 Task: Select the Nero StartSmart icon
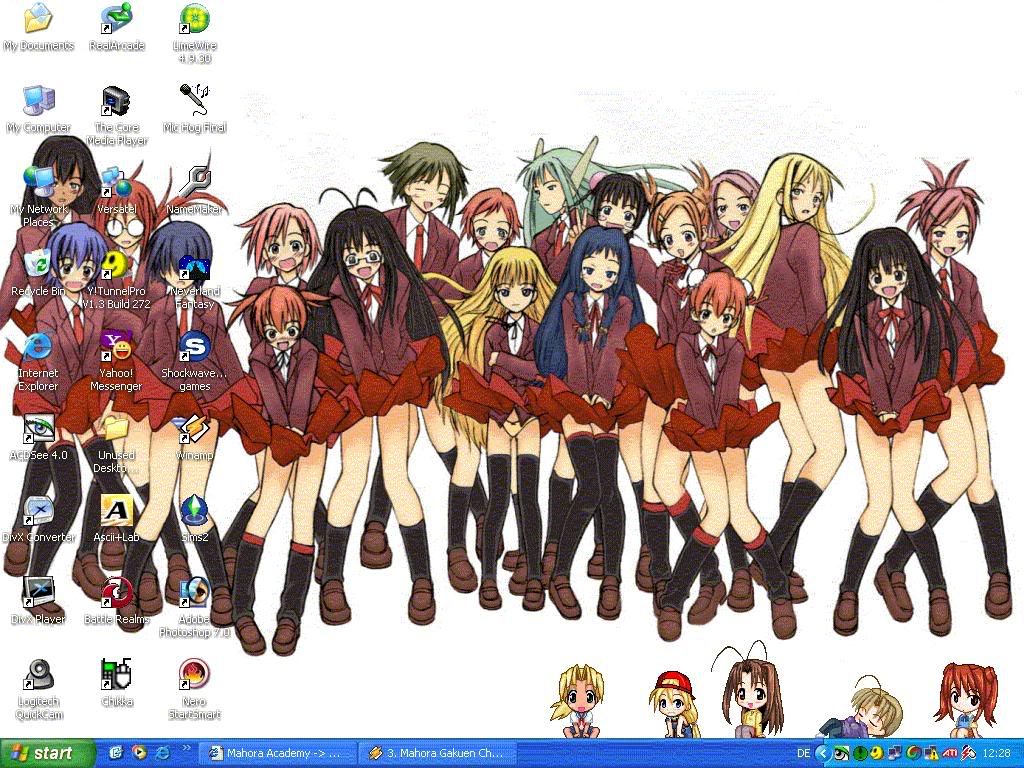(x=194, y=676)
